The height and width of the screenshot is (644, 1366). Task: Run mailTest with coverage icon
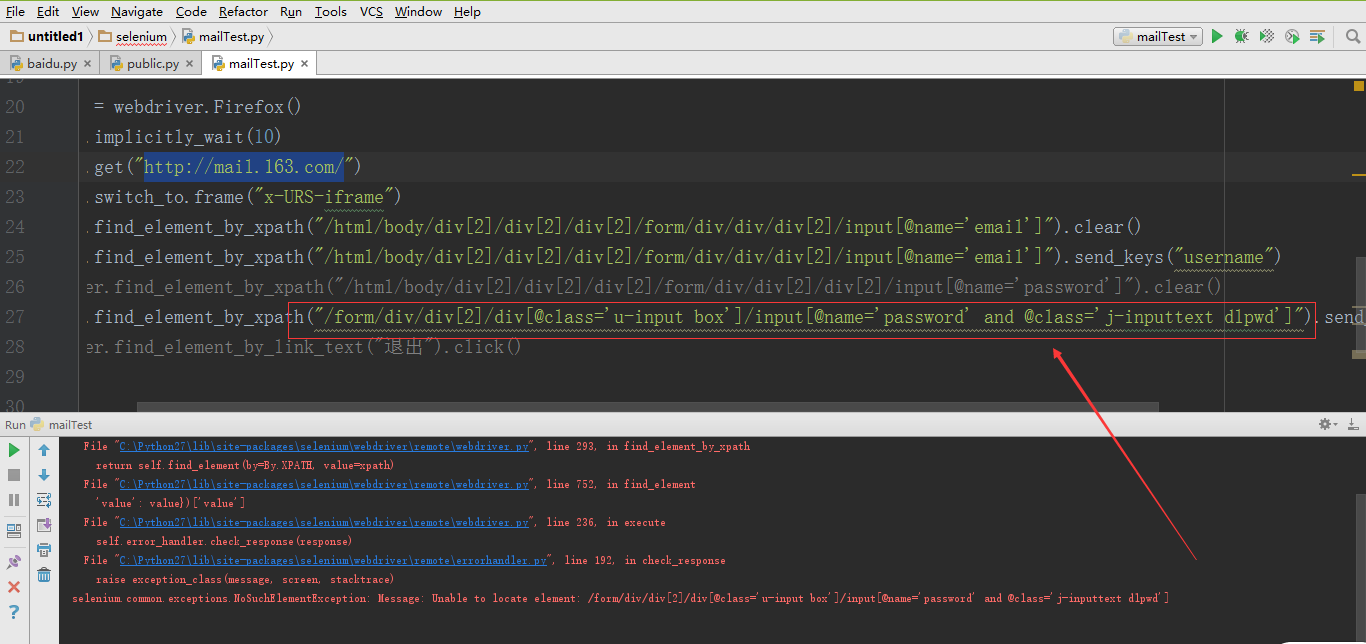click(x=1267, y=36)
